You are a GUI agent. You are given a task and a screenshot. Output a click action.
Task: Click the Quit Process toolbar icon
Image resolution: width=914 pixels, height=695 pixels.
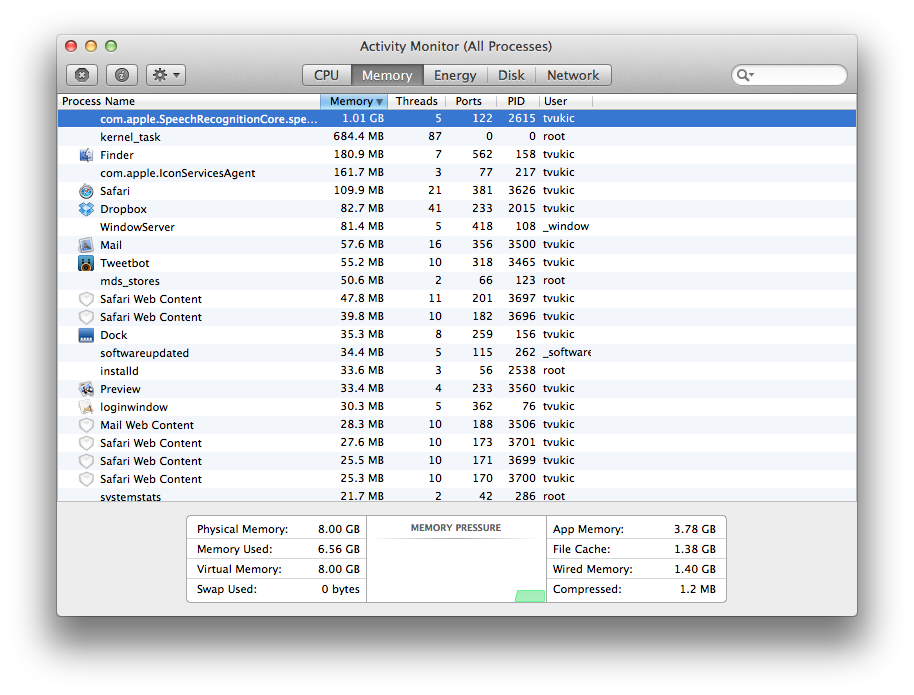point(82,75)
